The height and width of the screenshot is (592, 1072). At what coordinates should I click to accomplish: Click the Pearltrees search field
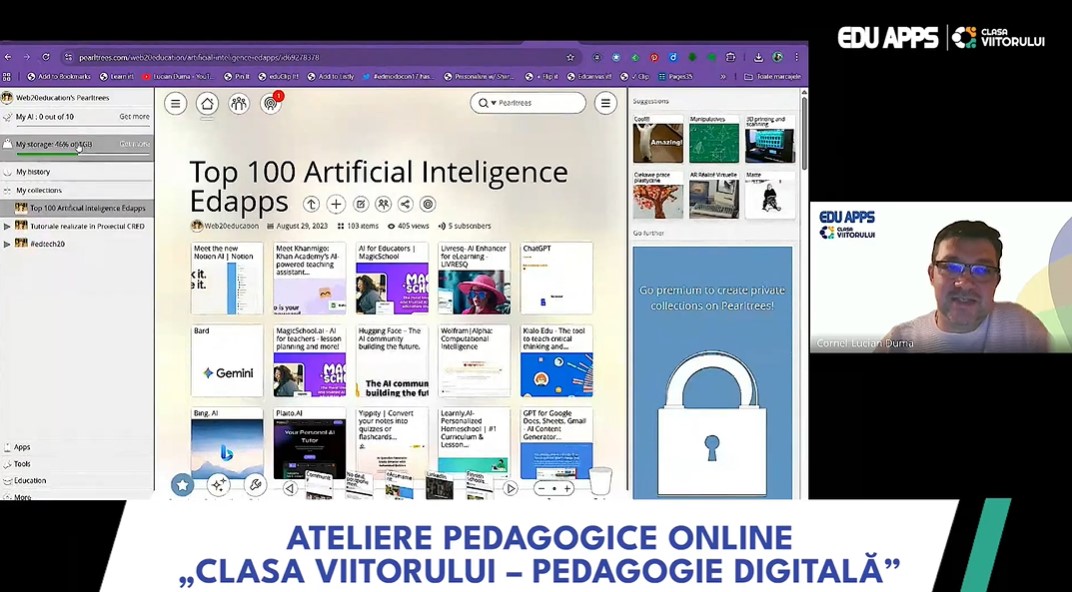pyautogui.click(x=528, y=103)
